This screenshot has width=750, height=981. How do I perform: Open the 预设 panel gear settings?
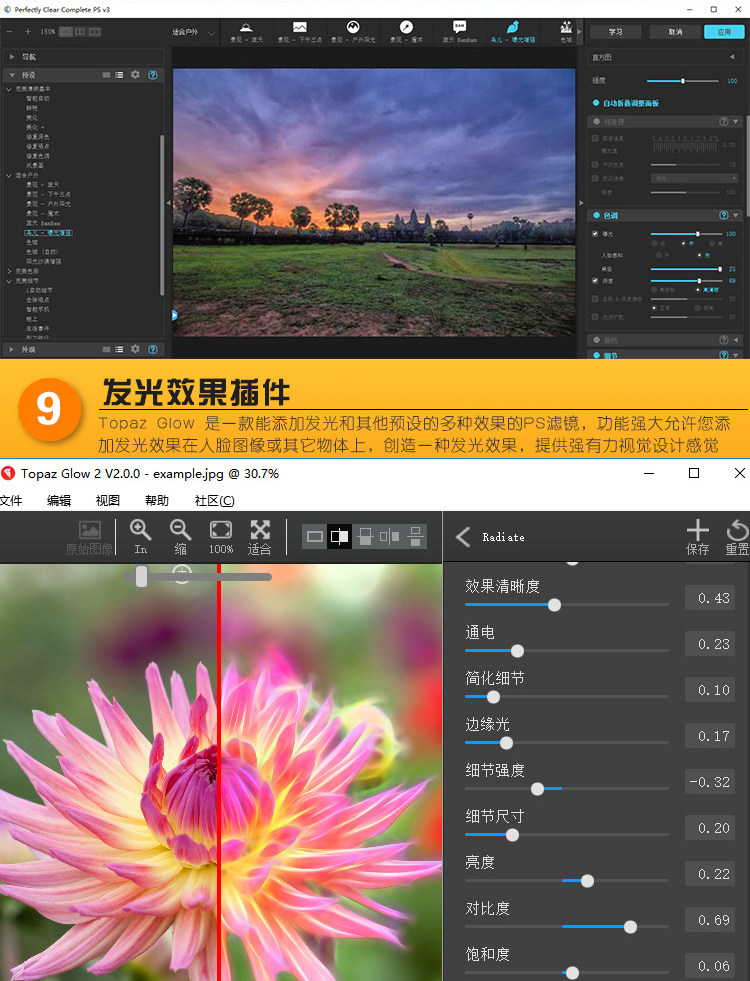coord(135,74)
